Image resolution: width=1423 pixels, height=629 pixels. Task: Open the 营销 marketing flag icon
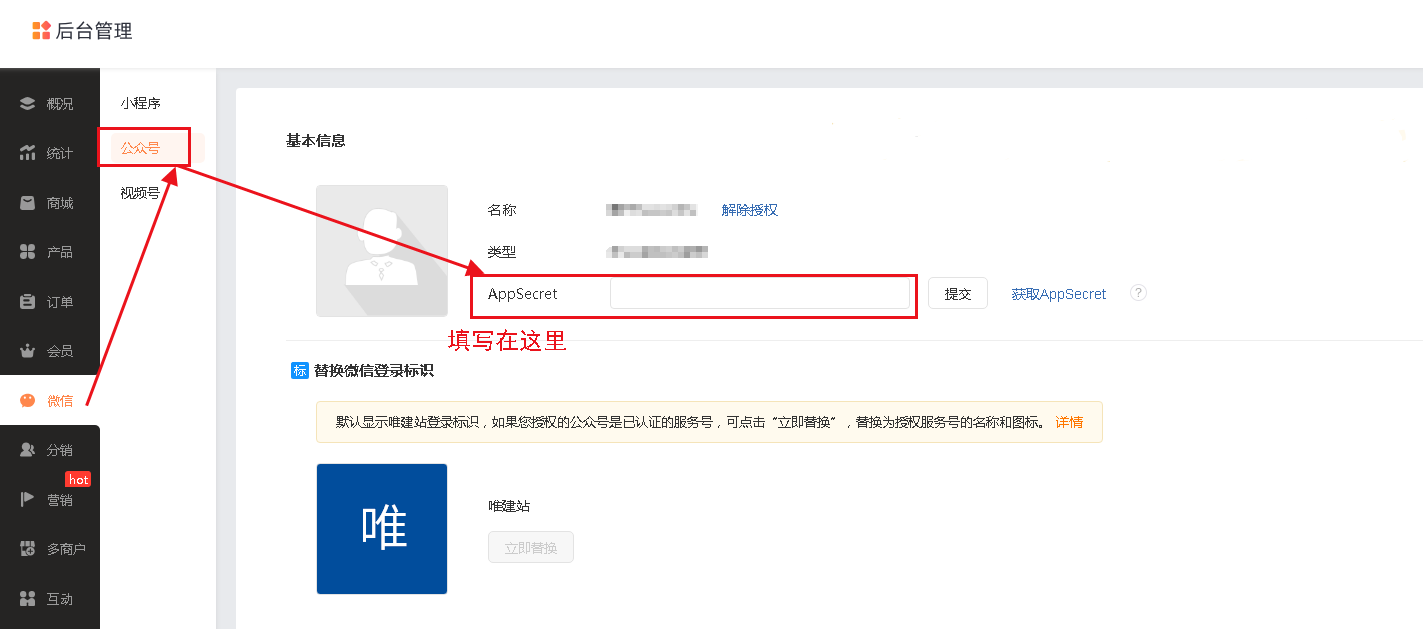coord(28,500)
